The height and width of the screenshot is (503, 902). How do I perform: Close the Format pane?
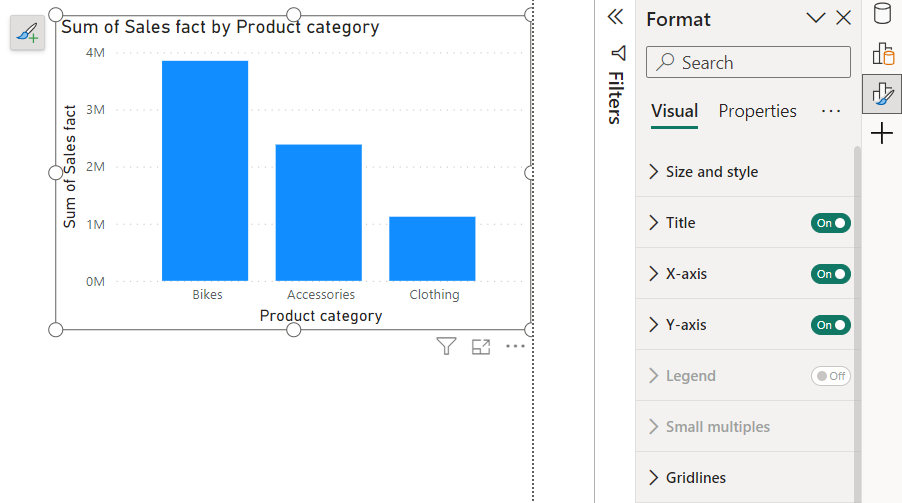click(x=843, y=18)
